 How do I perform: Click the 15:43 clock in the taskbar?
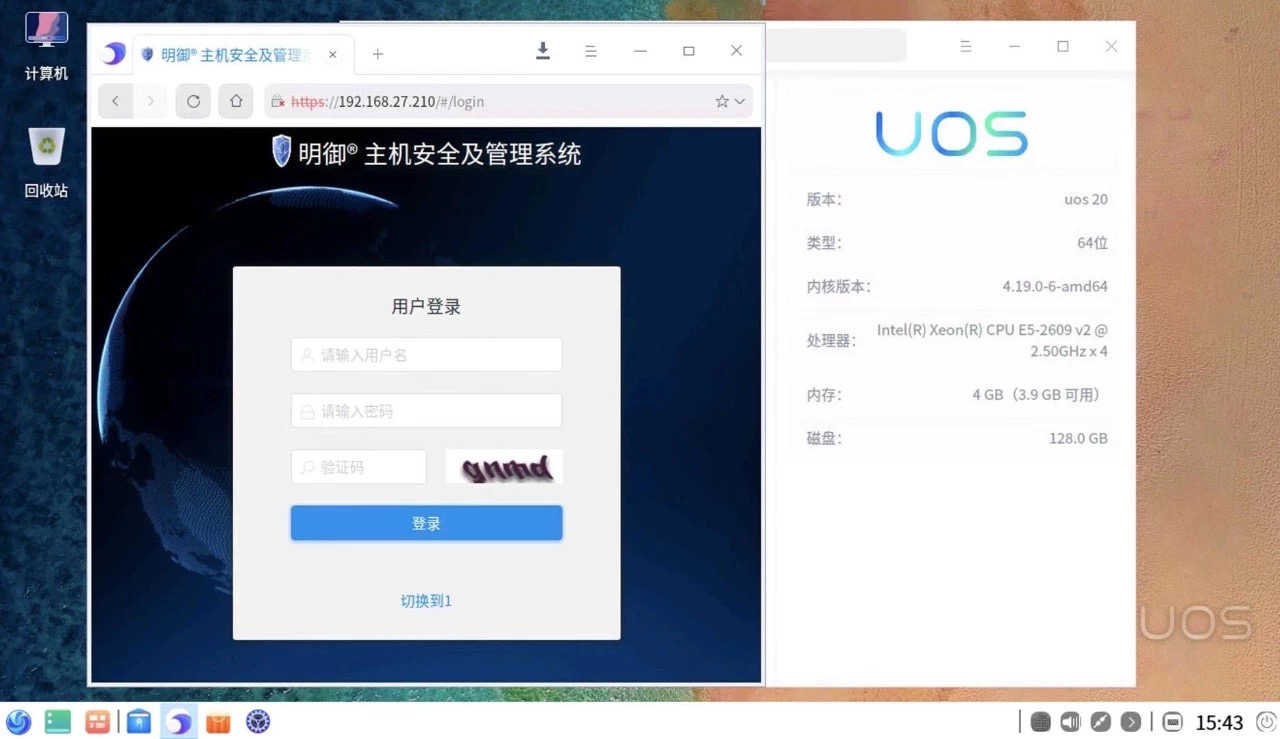(1219, 722)
